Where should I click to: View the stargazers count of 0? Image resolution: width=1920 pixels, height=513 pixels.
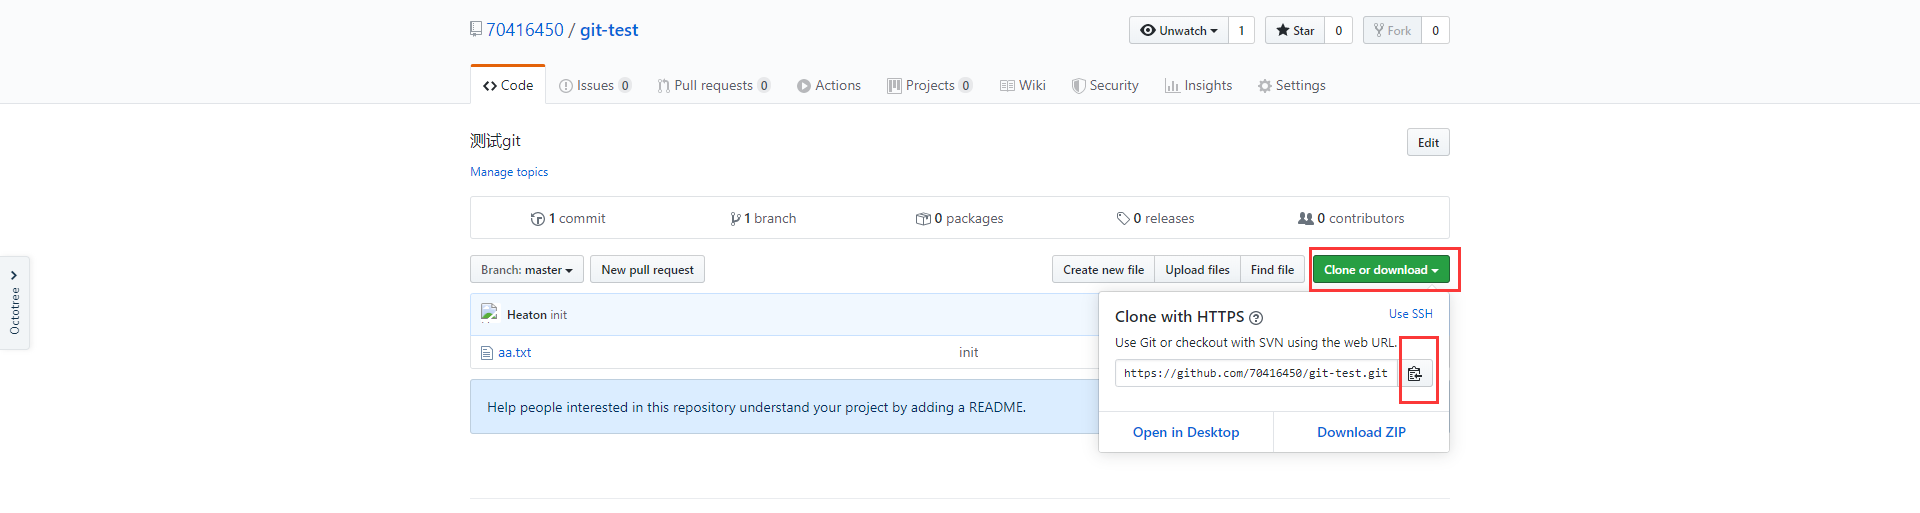[1338, 31]
